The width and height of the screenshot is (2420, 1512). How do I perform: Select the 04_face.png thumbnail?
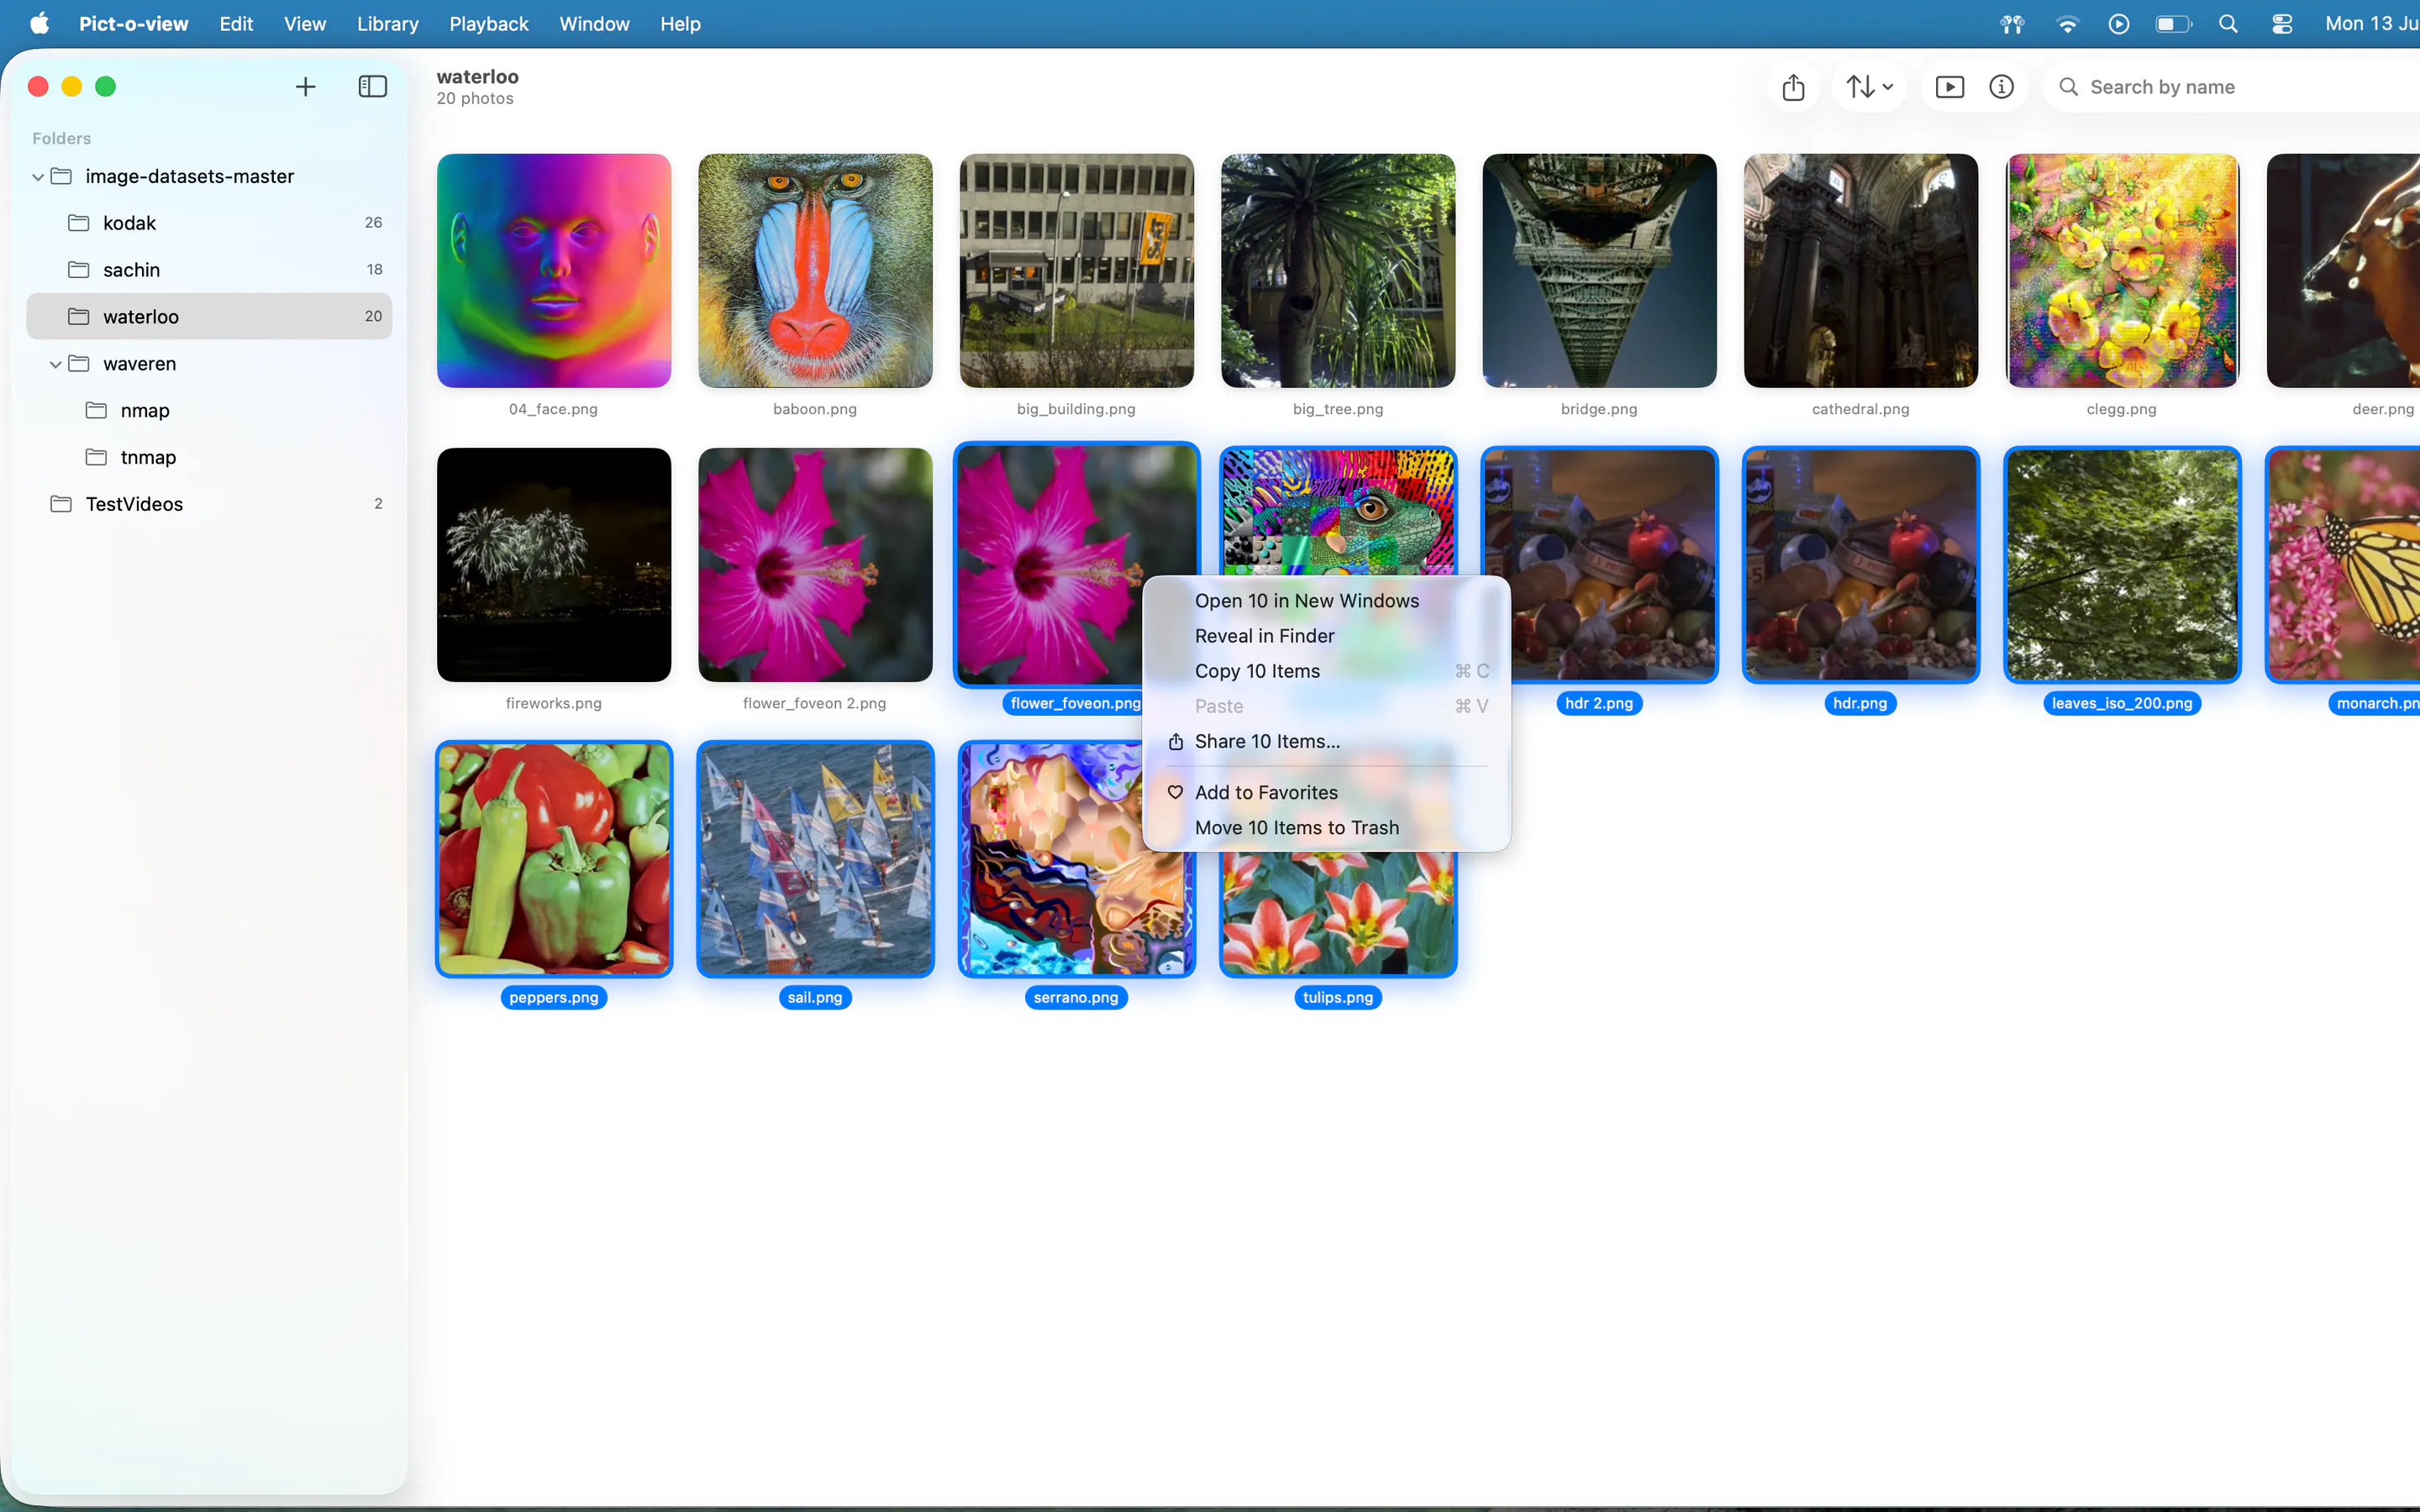[x=554, y=271]
